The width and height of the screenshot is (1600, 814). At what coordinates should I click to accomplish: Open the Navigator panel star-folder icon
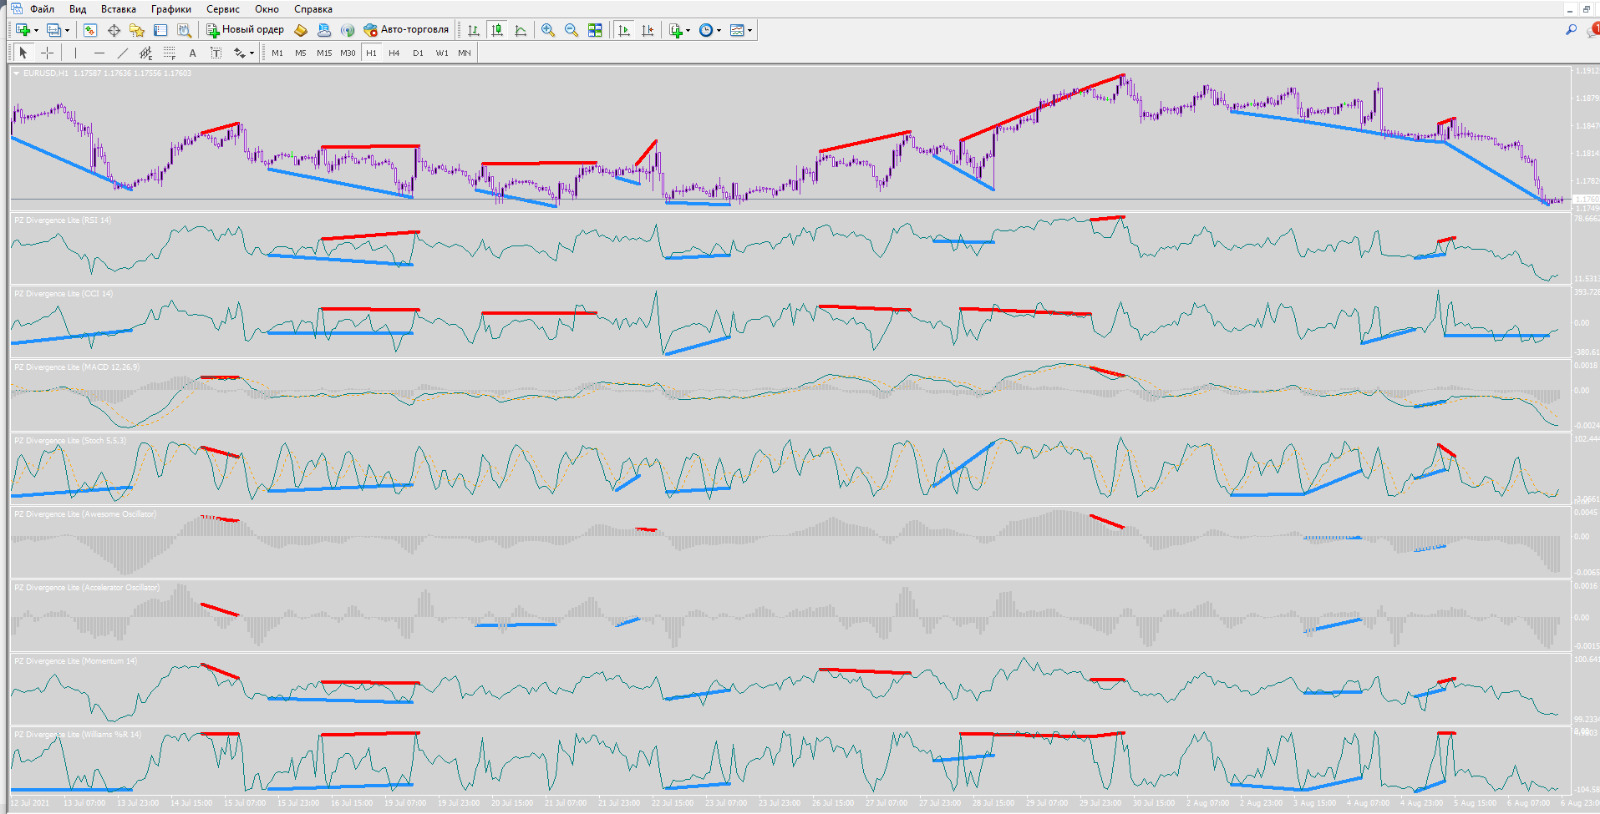click(137, 30)
